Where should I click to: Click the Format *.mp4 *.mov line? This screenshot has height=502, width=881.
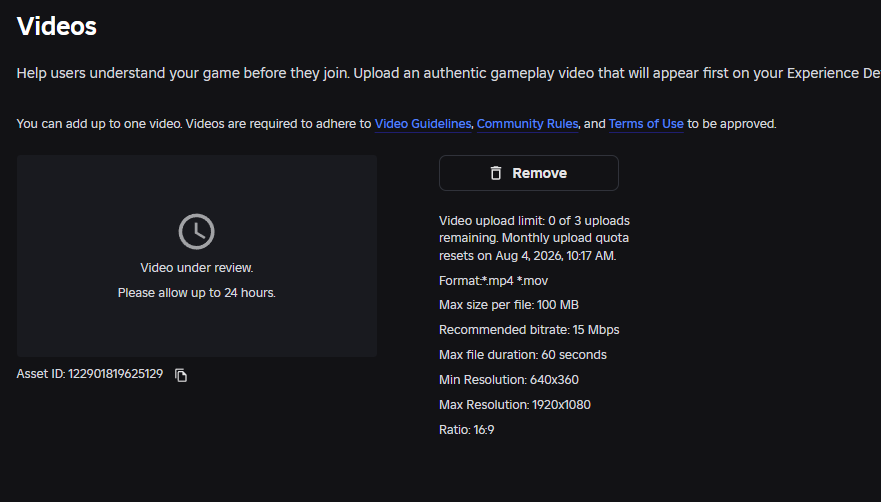[x=493, y=281]
